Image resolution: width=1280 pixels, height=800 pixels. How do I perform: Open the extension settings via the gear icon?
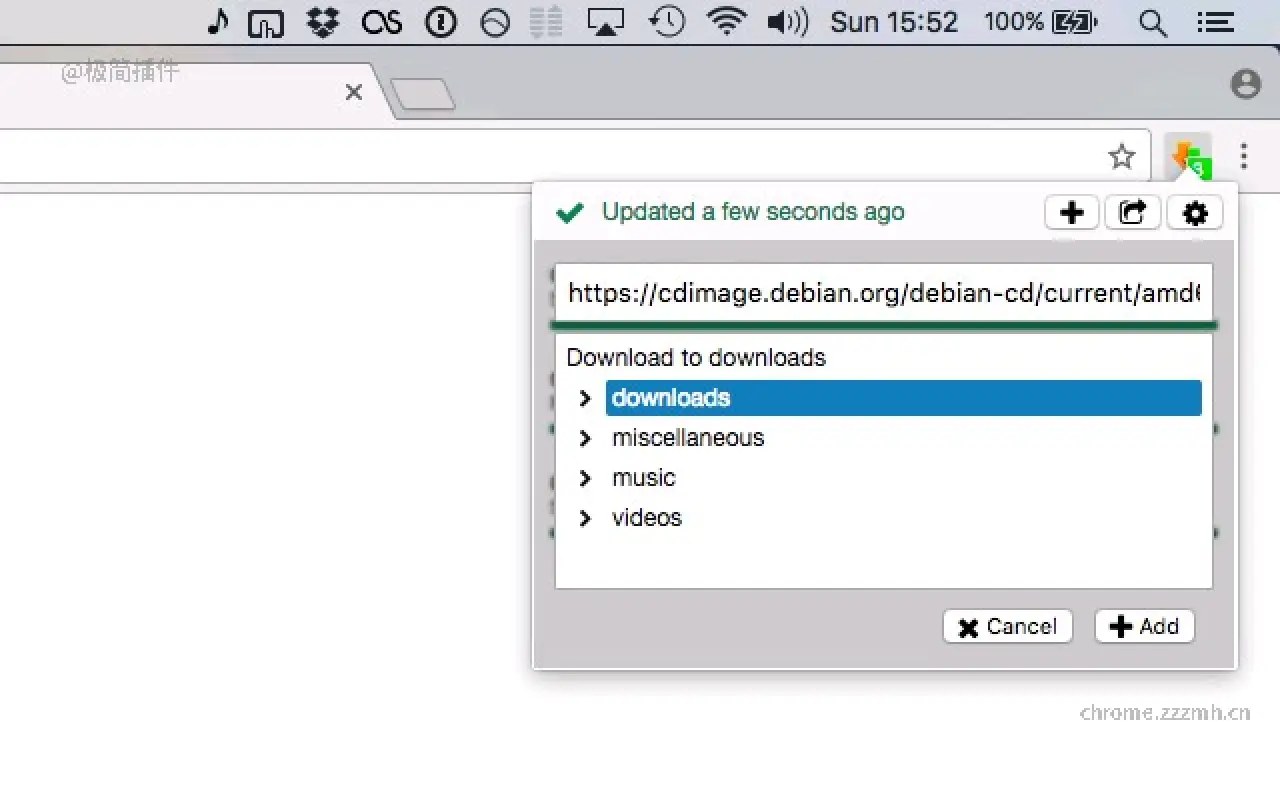1194,212
